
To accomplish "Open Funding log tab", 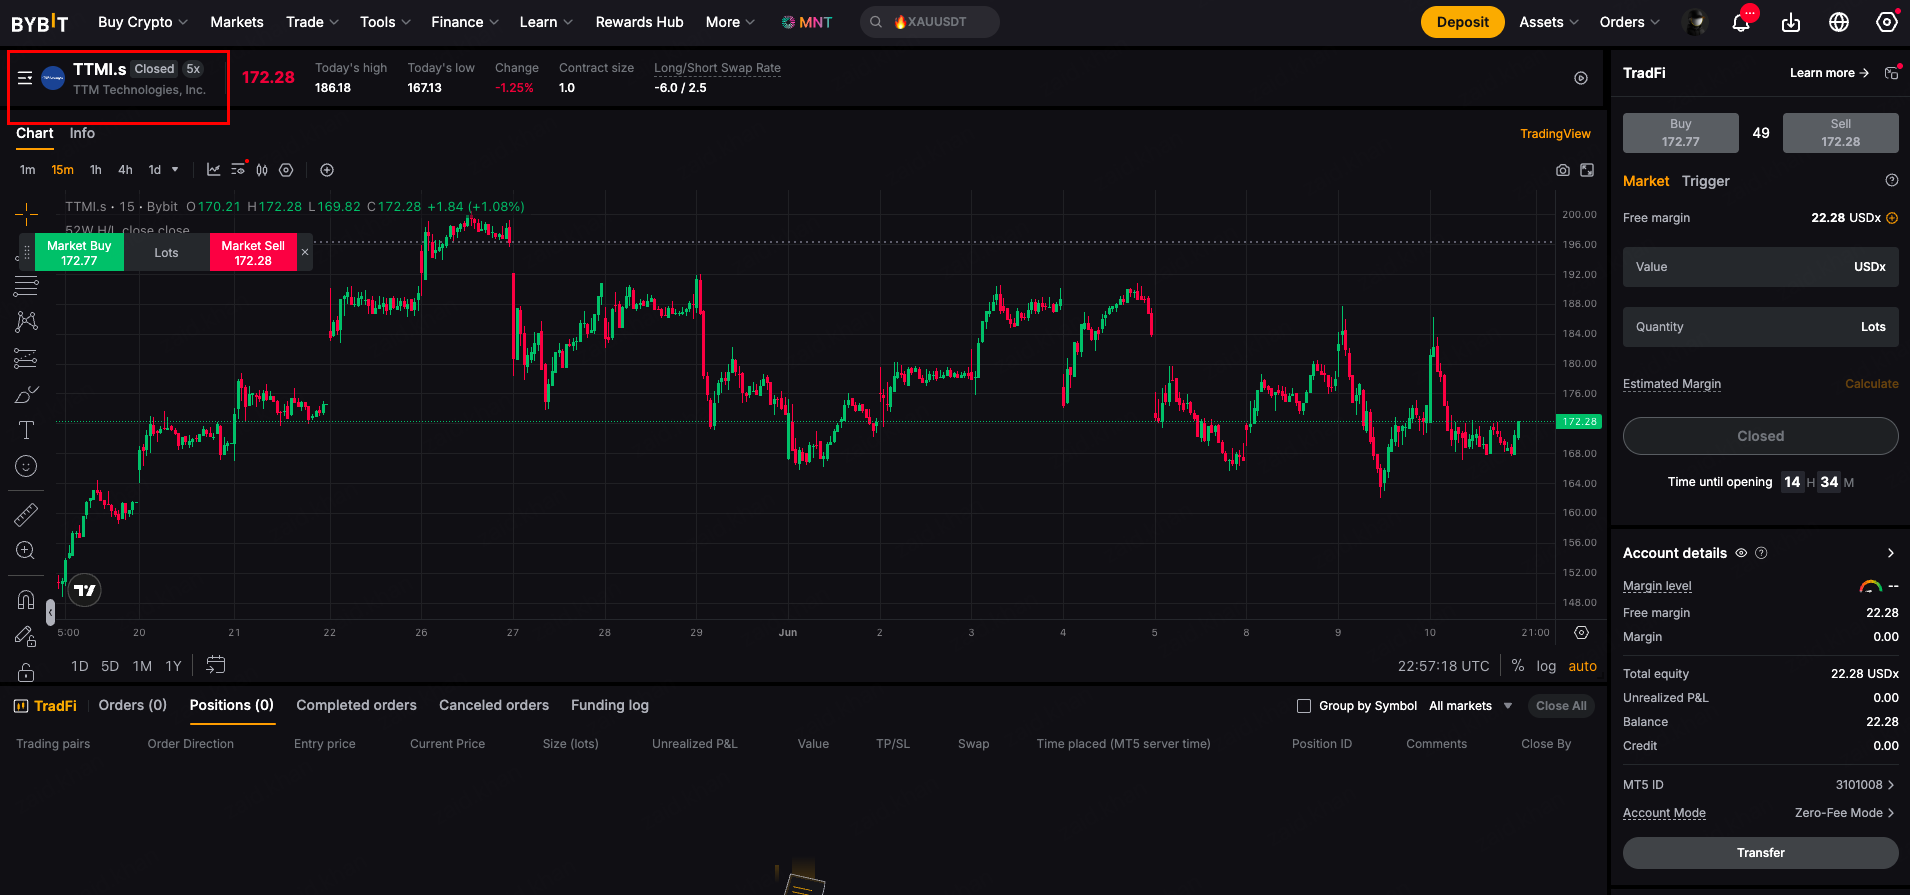I will (610, 705).
